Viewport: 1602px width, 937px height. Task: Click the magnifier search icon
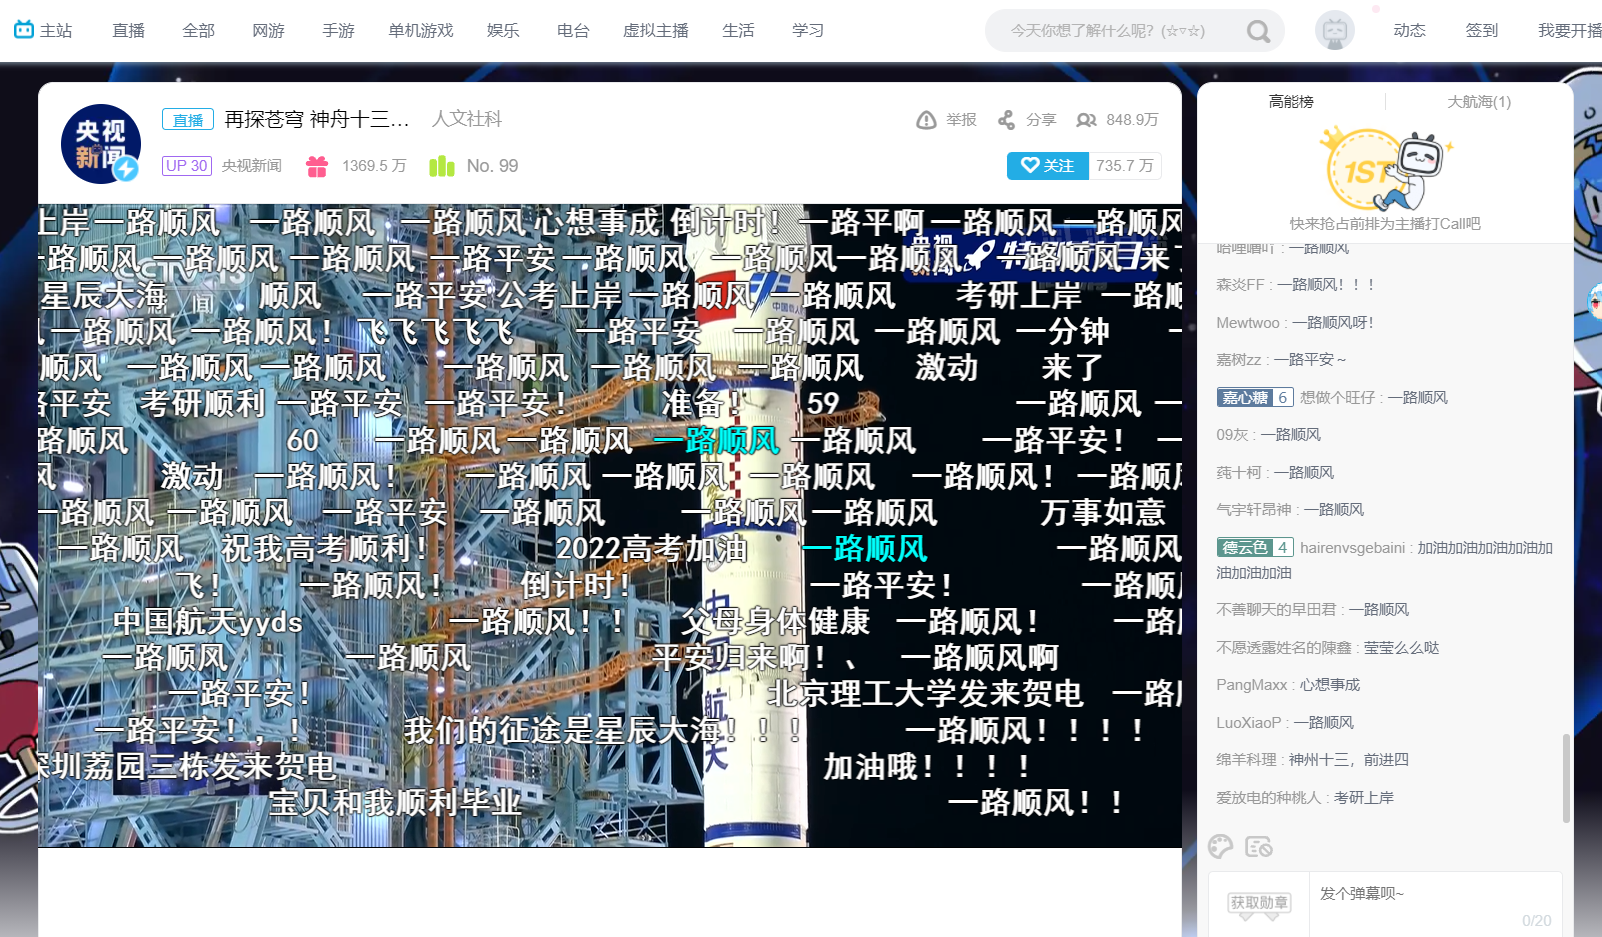(1258, 32)
